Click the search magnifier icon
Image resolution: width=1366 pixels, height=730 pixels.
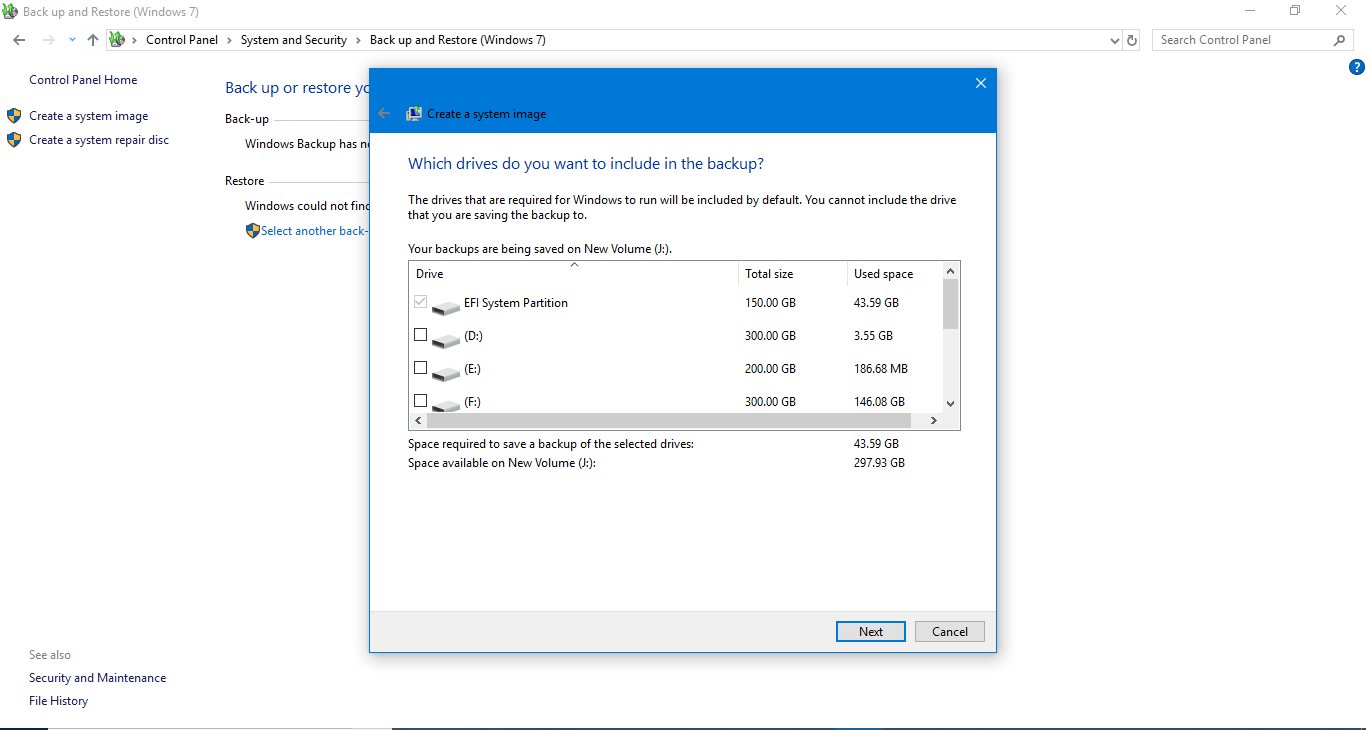tap(1340, 40)
